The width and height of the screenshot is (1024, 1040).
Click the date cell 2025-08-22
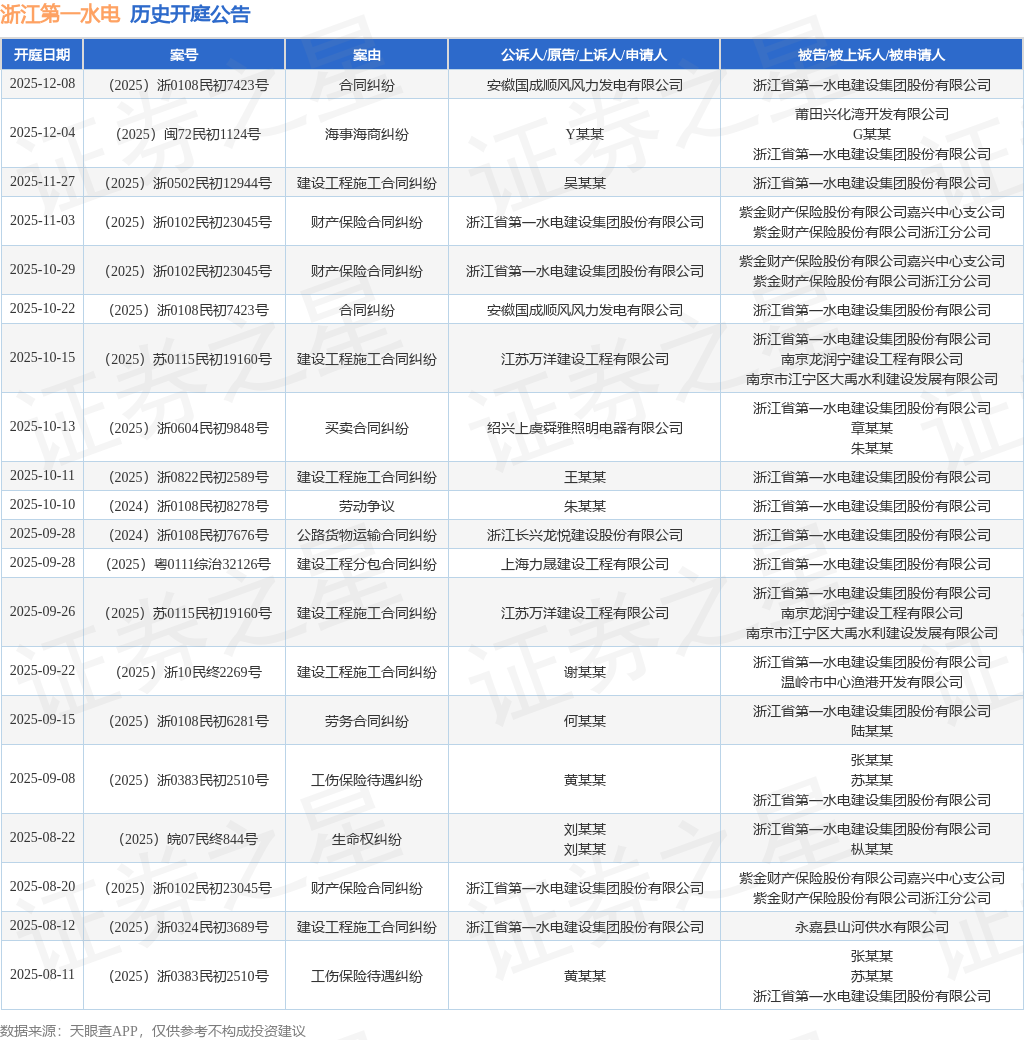42,838
